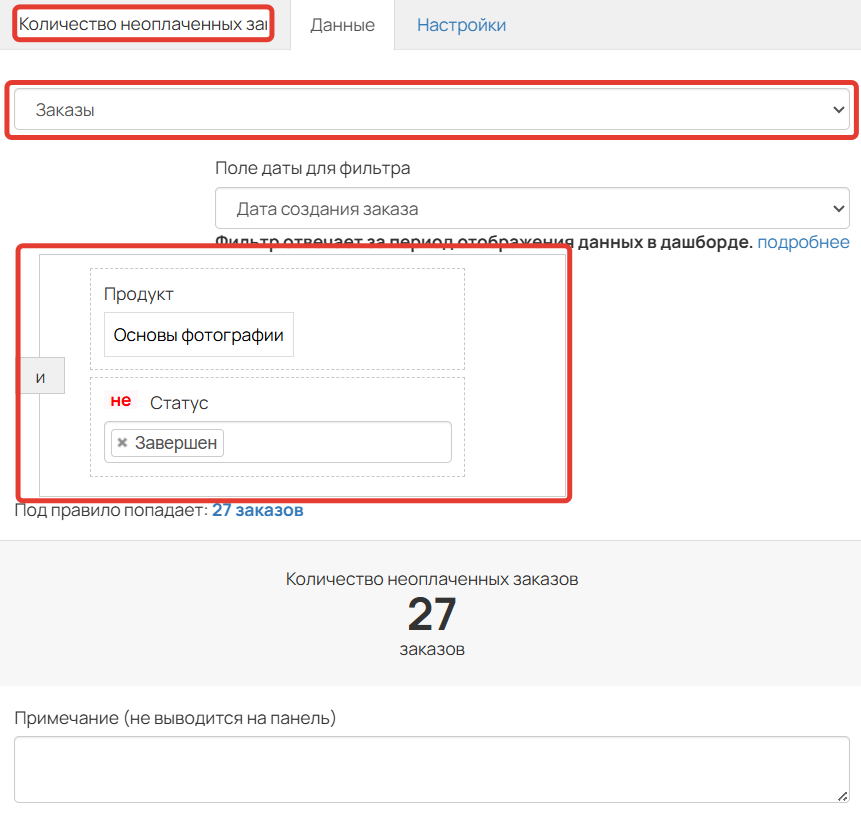The image size is (861, 817).
Task: Remove the Завершен status tag
Action: pos(122,443)
